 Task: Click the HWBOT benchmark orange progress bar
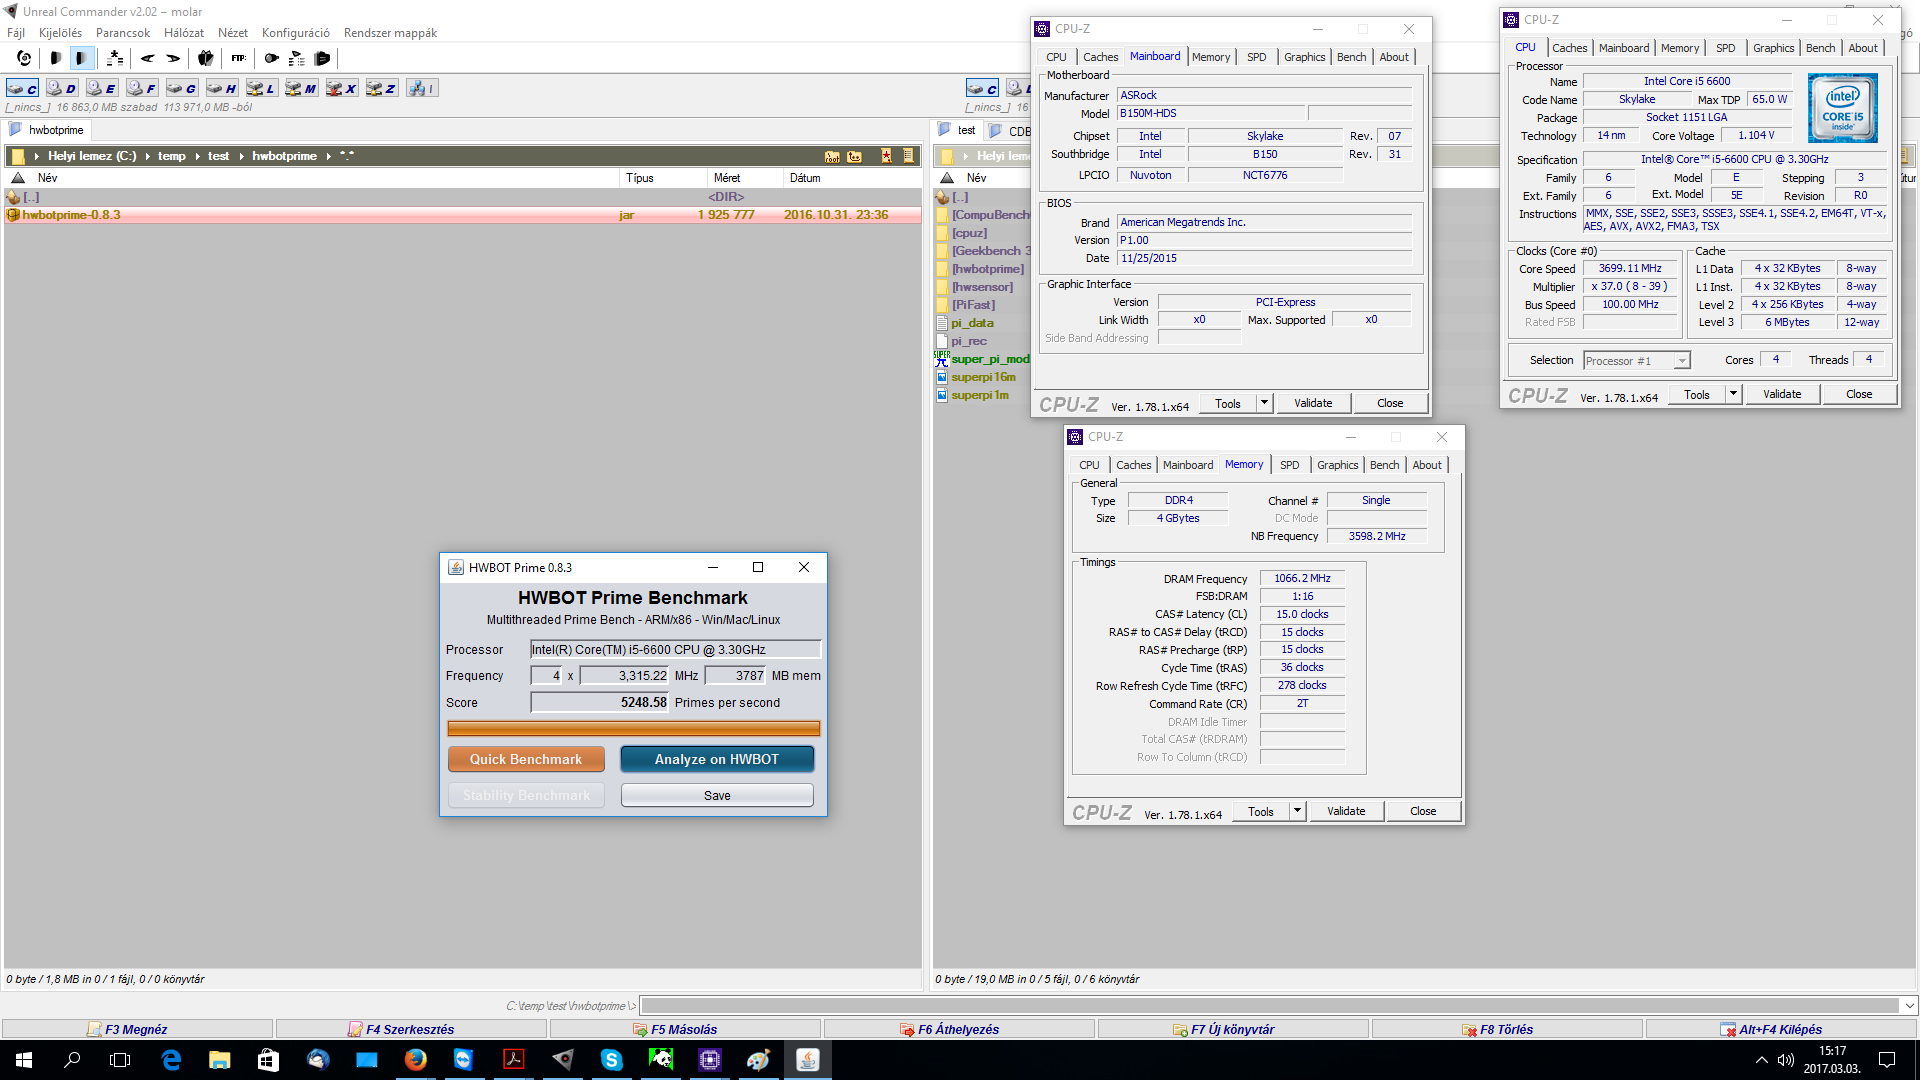[633, 729]
